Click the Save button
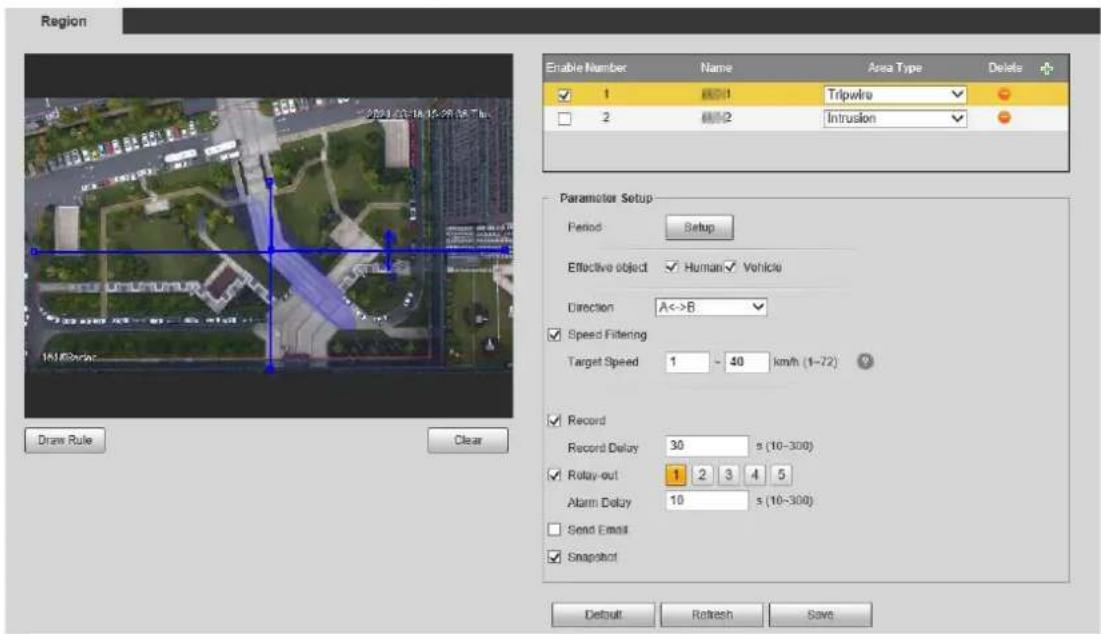The width and height of the screenshot is (1101, 634). [x=820, y=614]
